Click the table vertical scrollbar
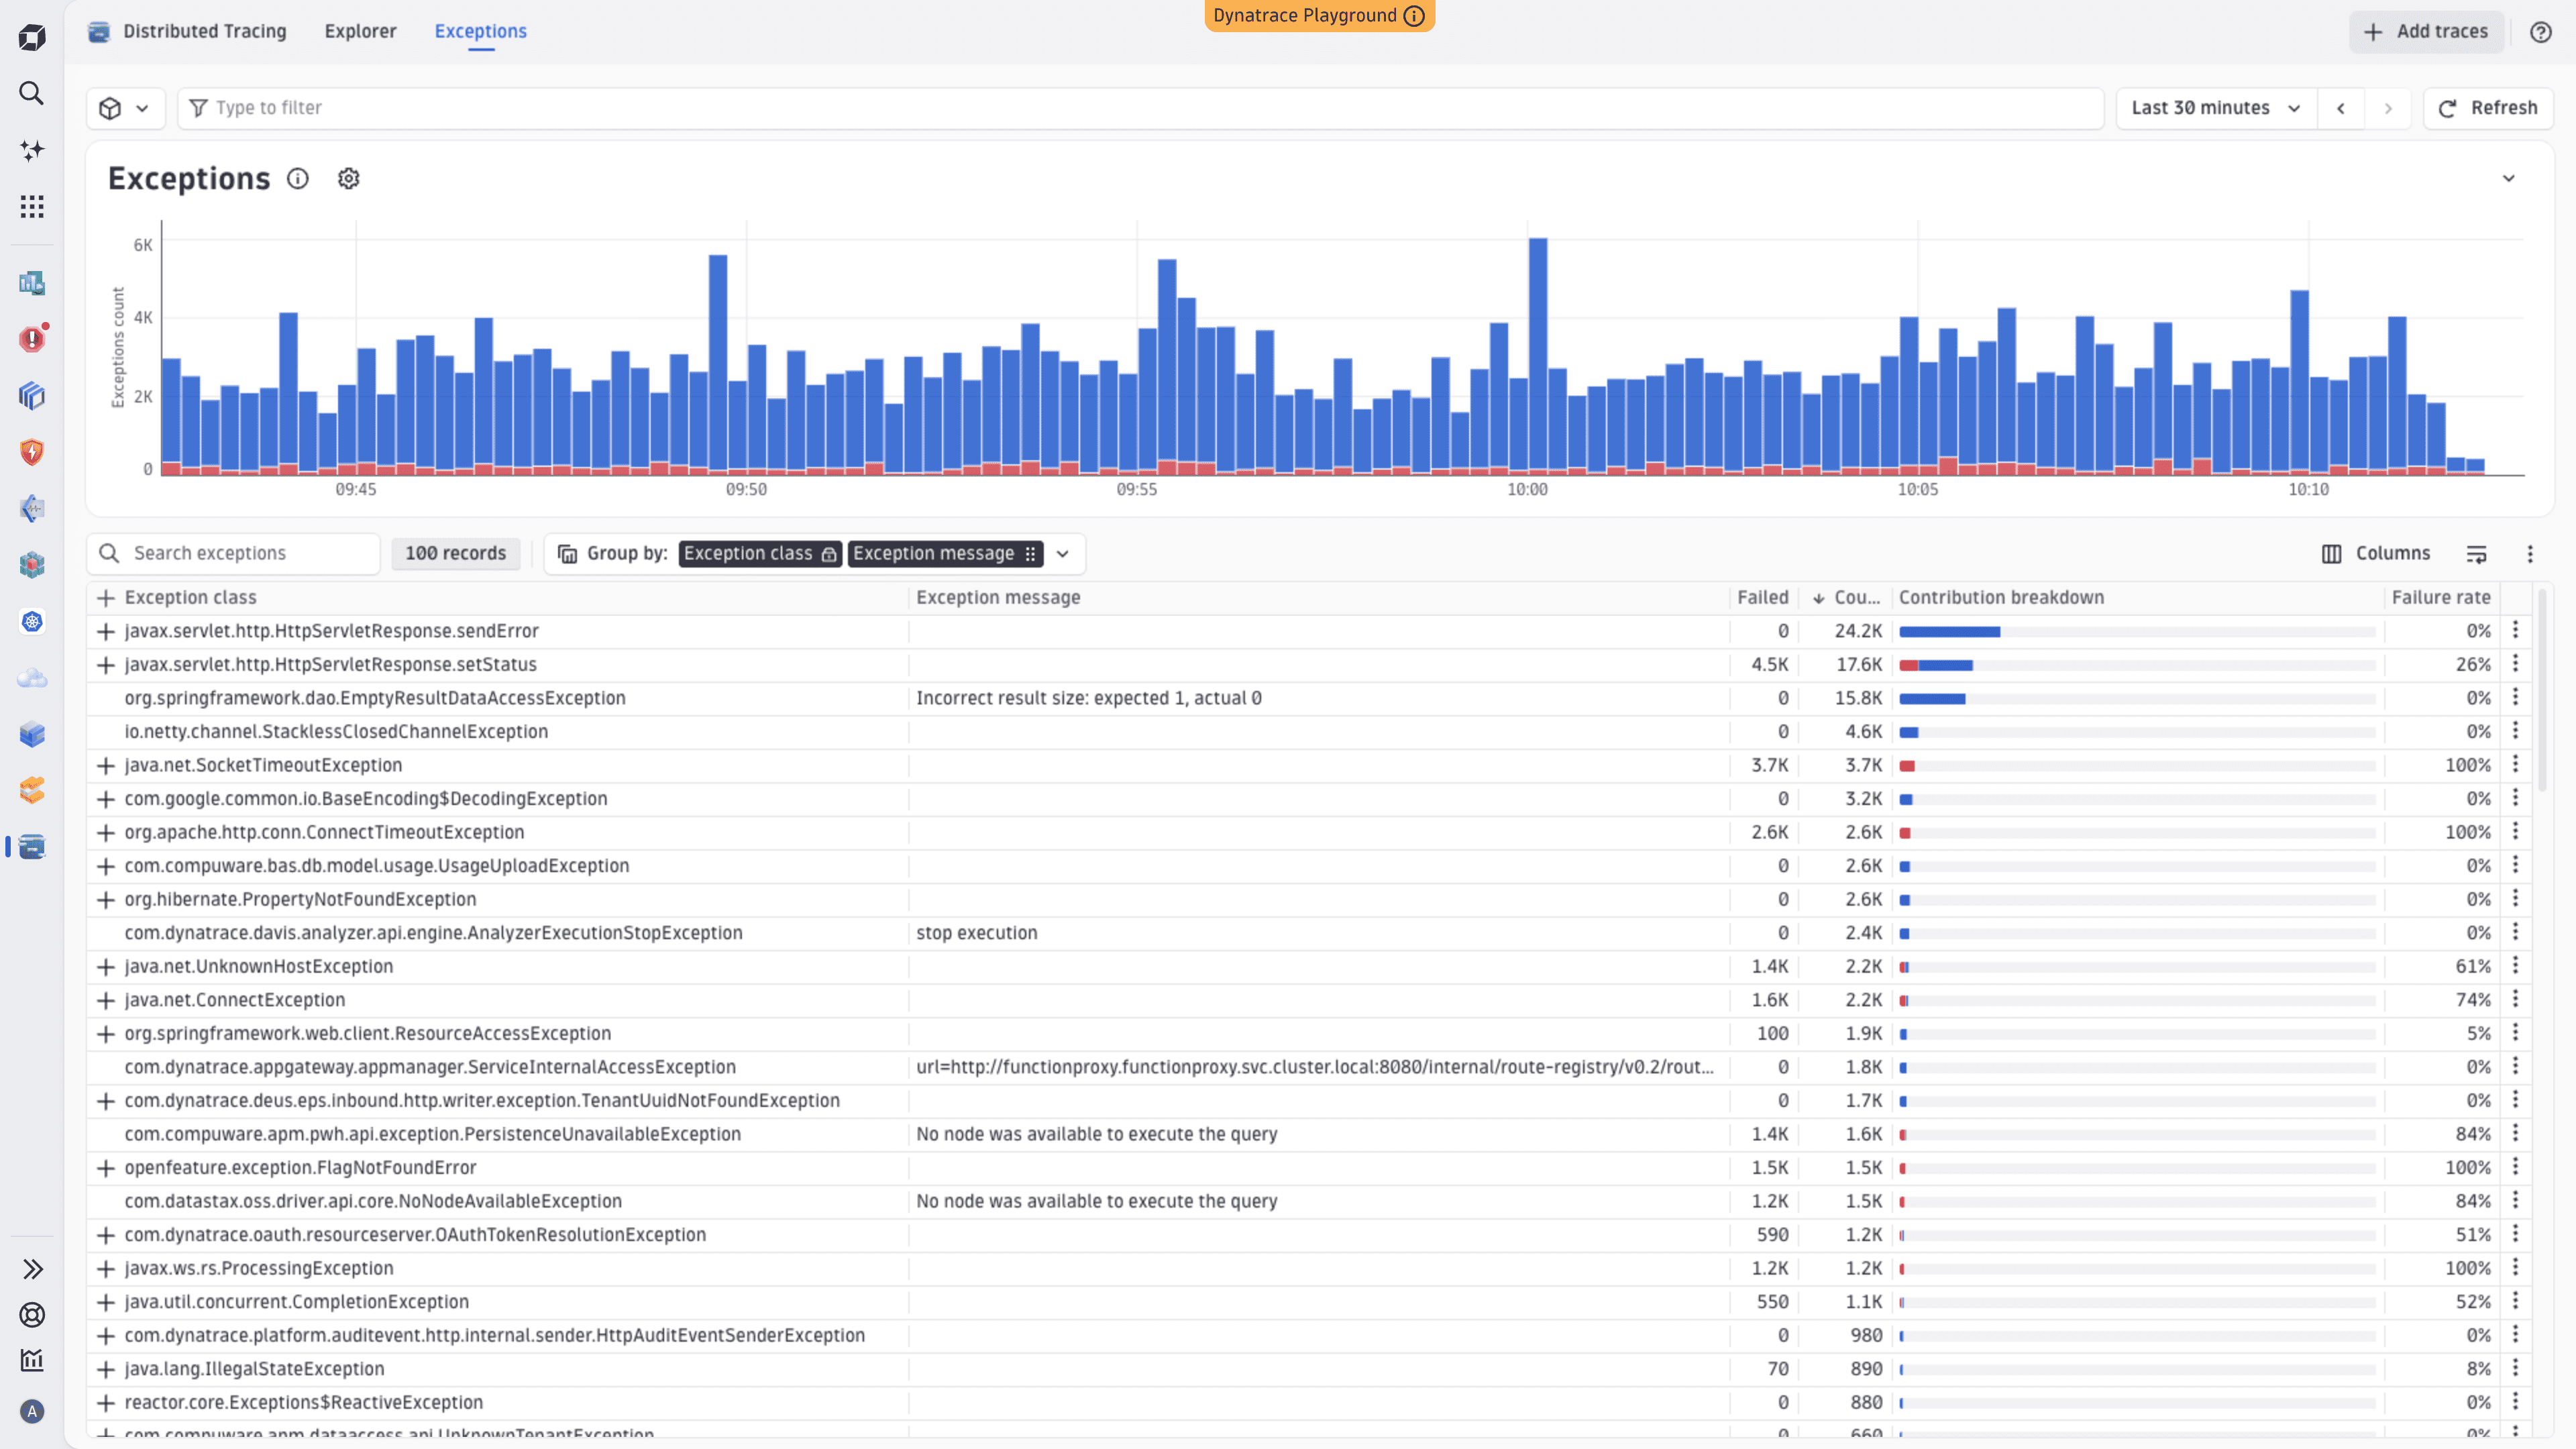The width and height of the screenshot is (2576, 1449). coord(2542,690)
